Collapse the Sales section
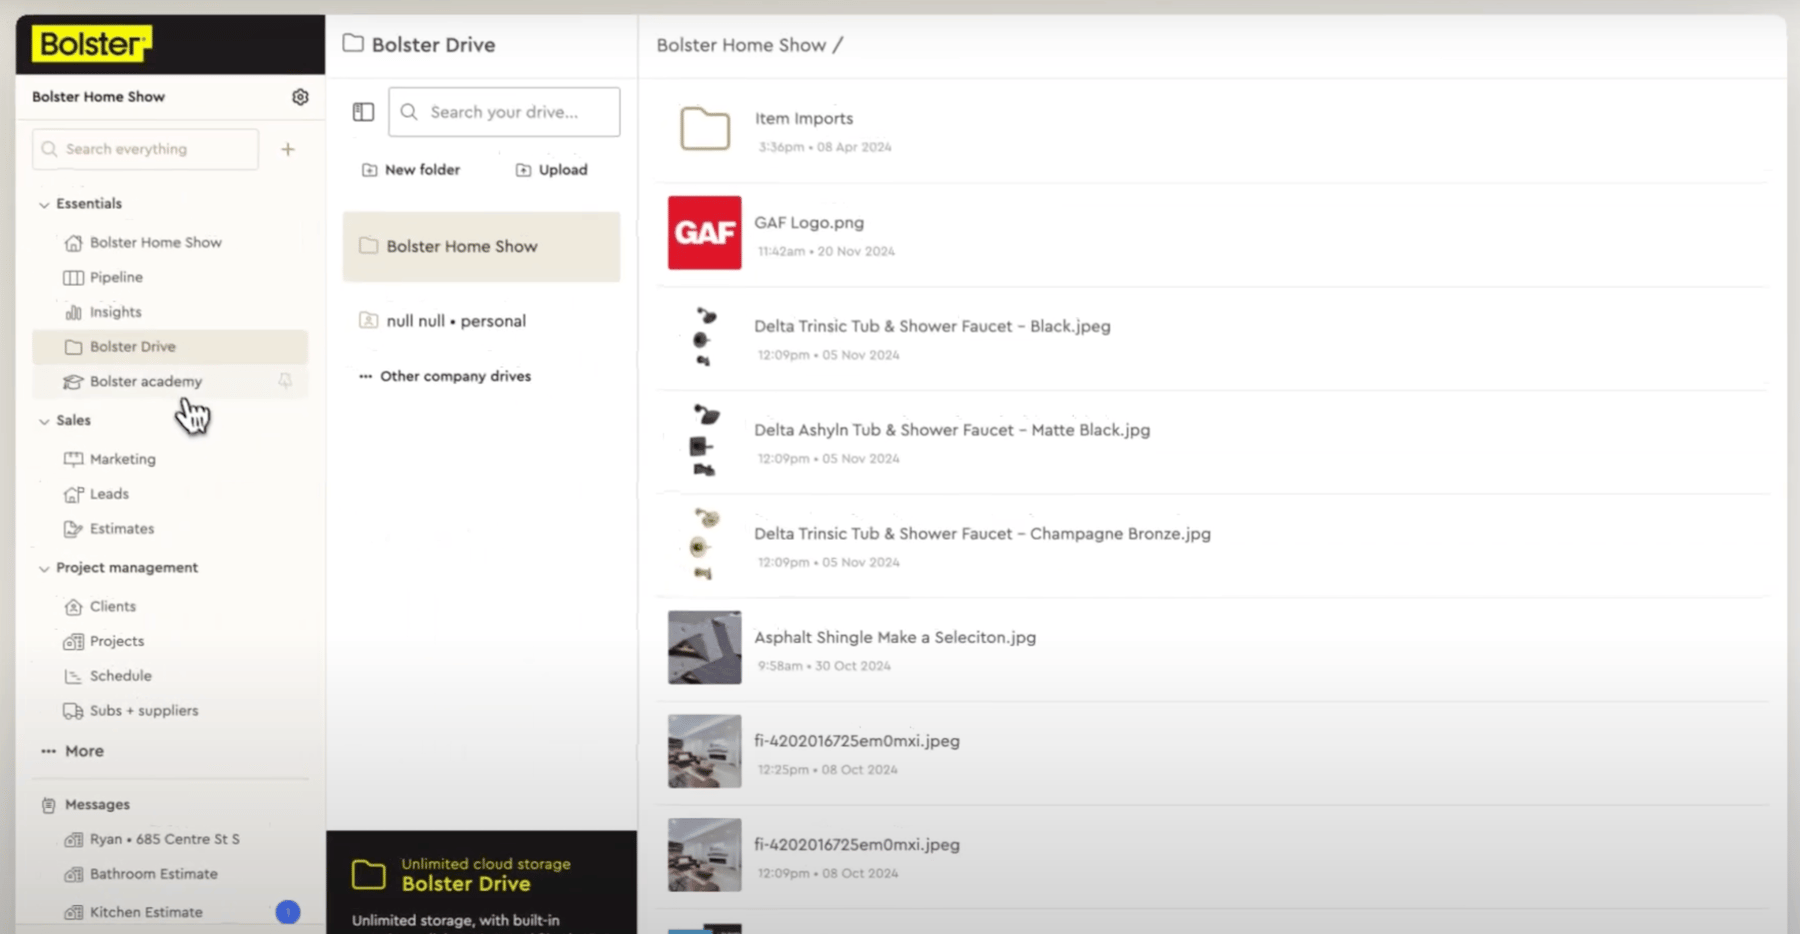The width and height of the screenshot is (1800, 934). (x=44, y=421)
